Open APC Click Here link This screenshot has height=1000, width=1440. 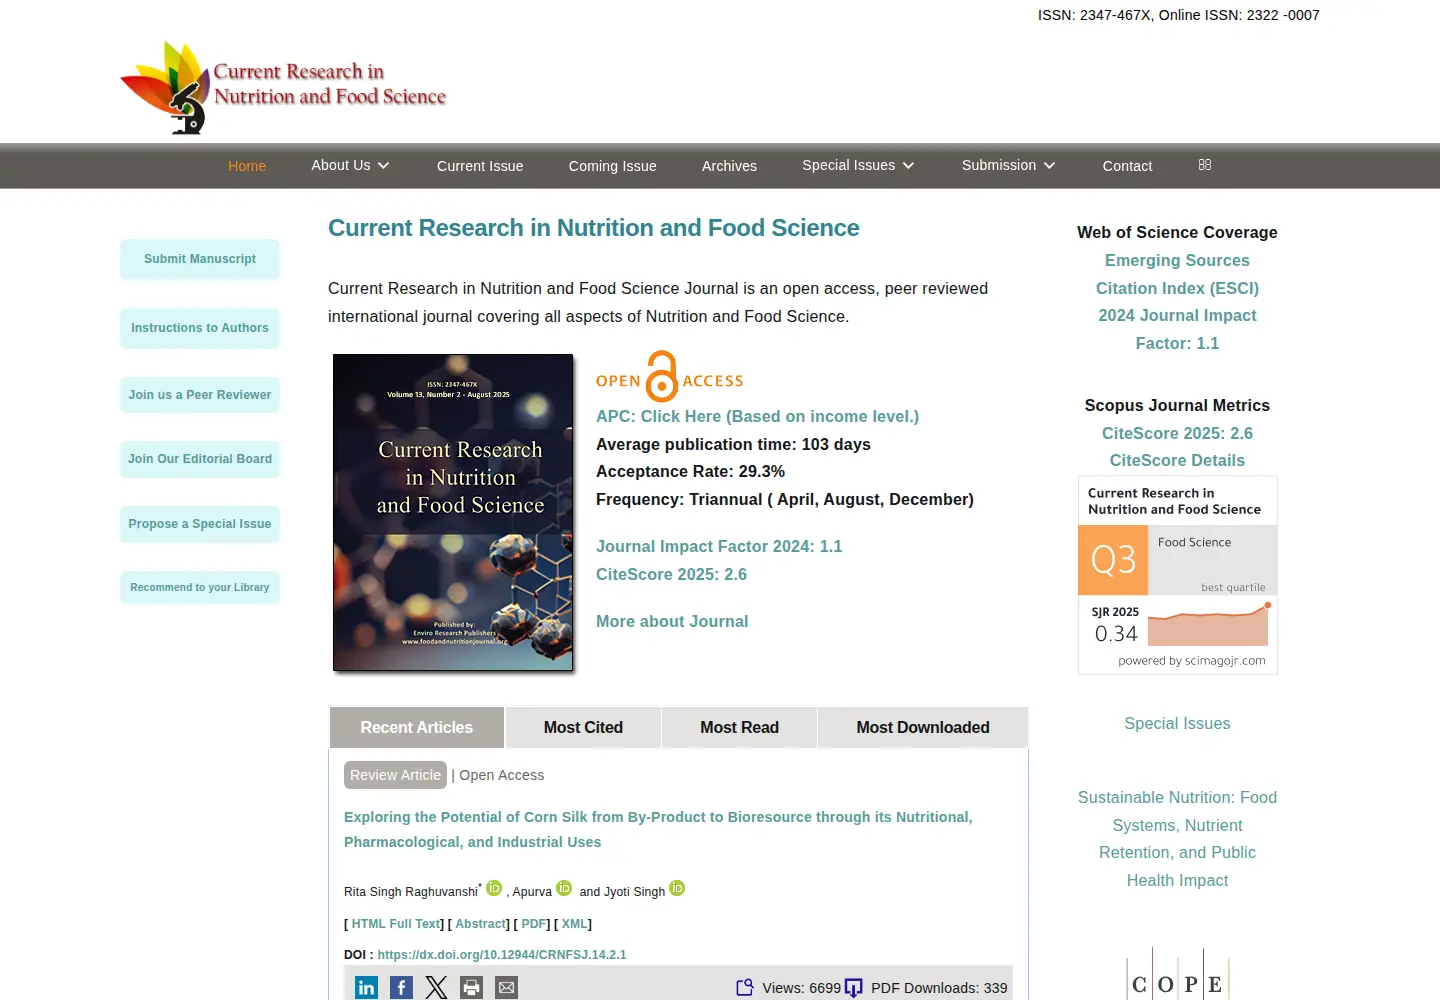(757, 416)
